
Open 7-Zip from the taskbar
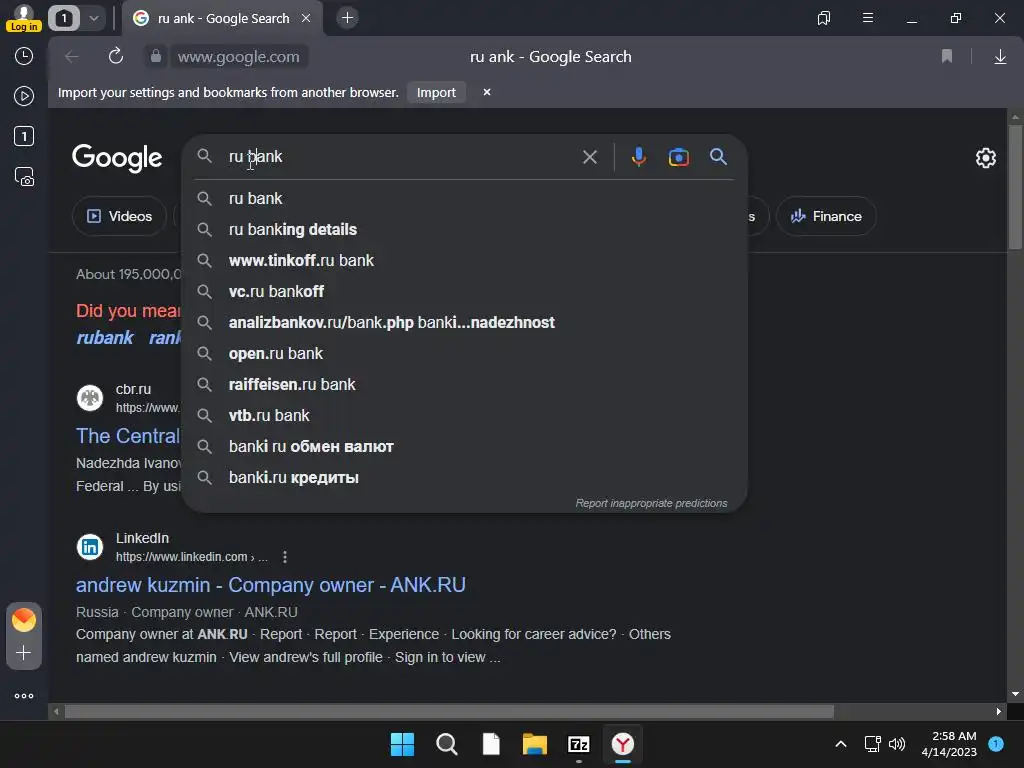[579, 744]
